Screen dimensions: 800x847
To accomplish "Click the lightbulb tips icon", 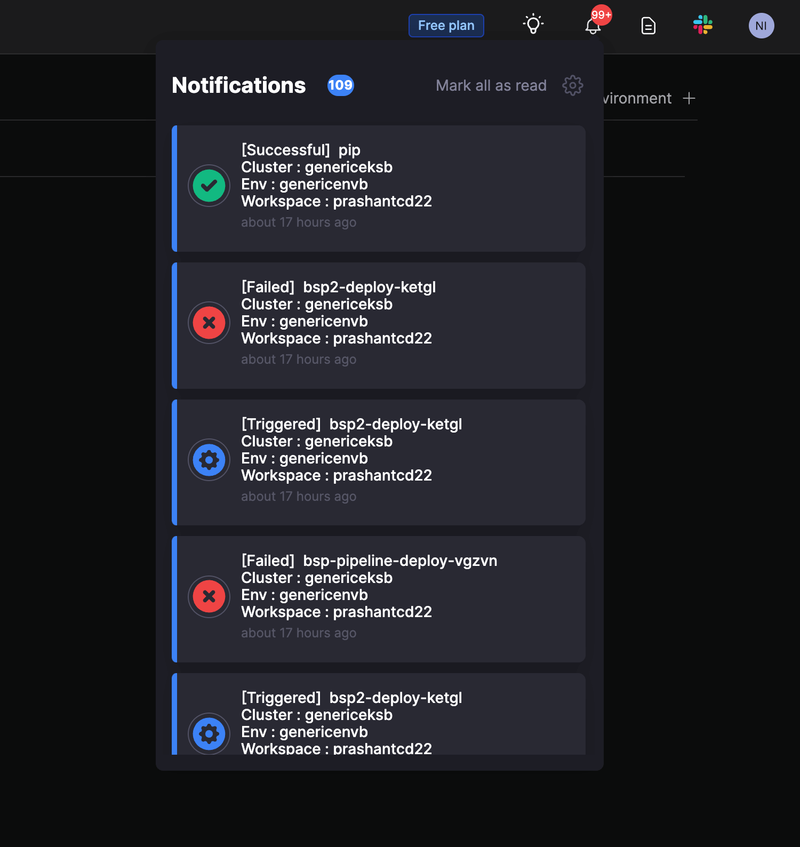I will [x=534, y=25].
